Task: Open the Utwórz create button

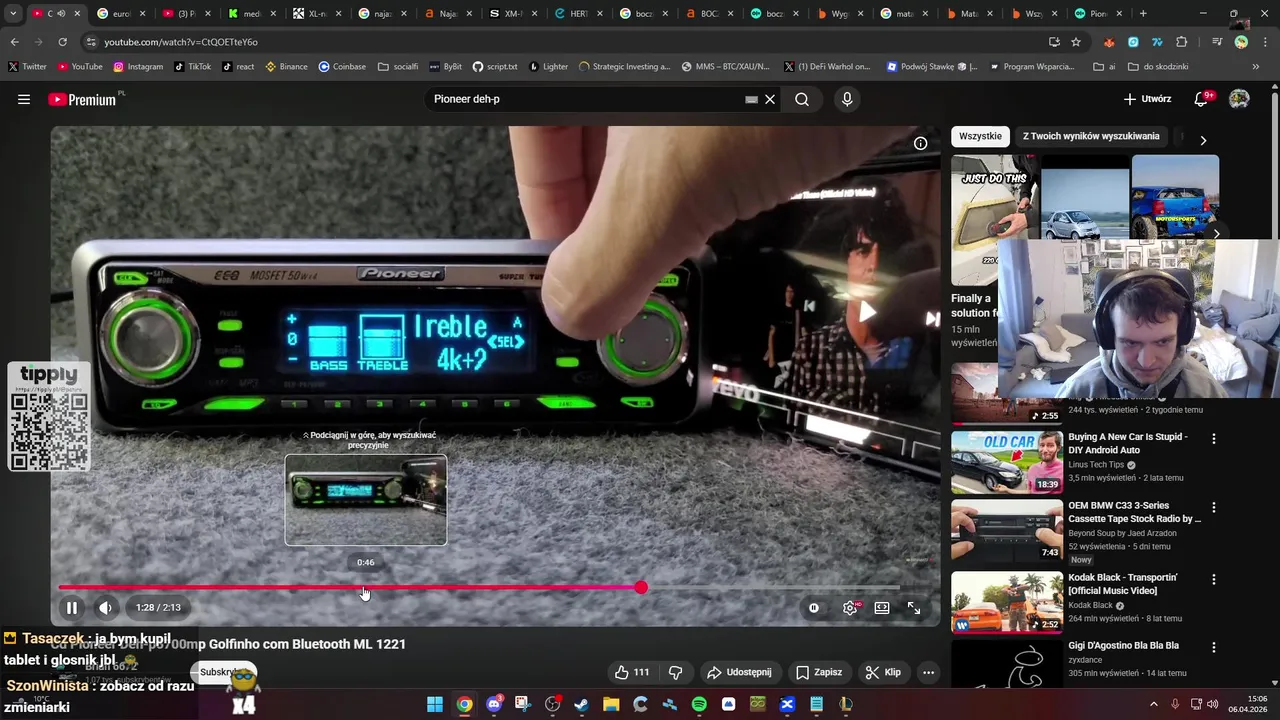Action: tap(1147, 99)
